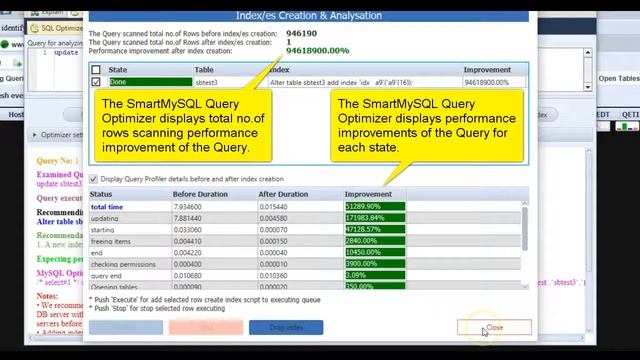
Task: Toggle Display Query Profiler details checkbox
Action: (93, 179)
